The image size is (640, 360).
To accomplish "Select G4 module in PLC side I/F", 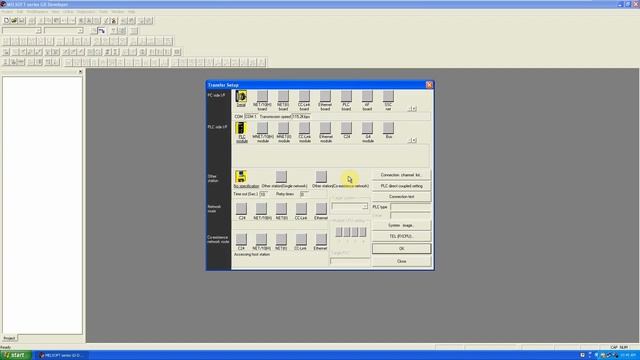I will tap(367, 129).
